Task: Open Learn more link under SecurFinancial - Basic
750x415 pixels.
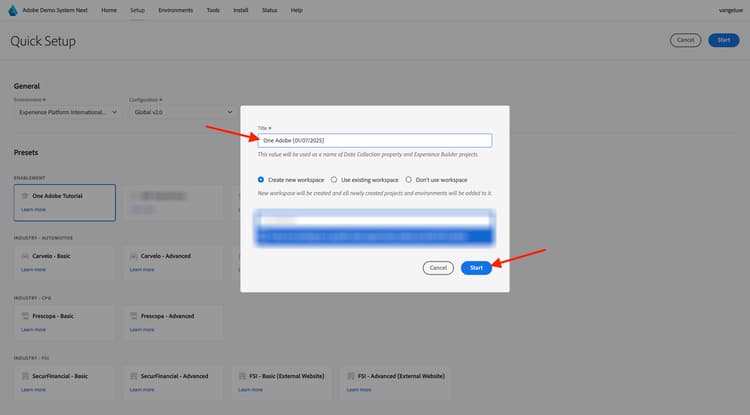Action: [33, 390]
